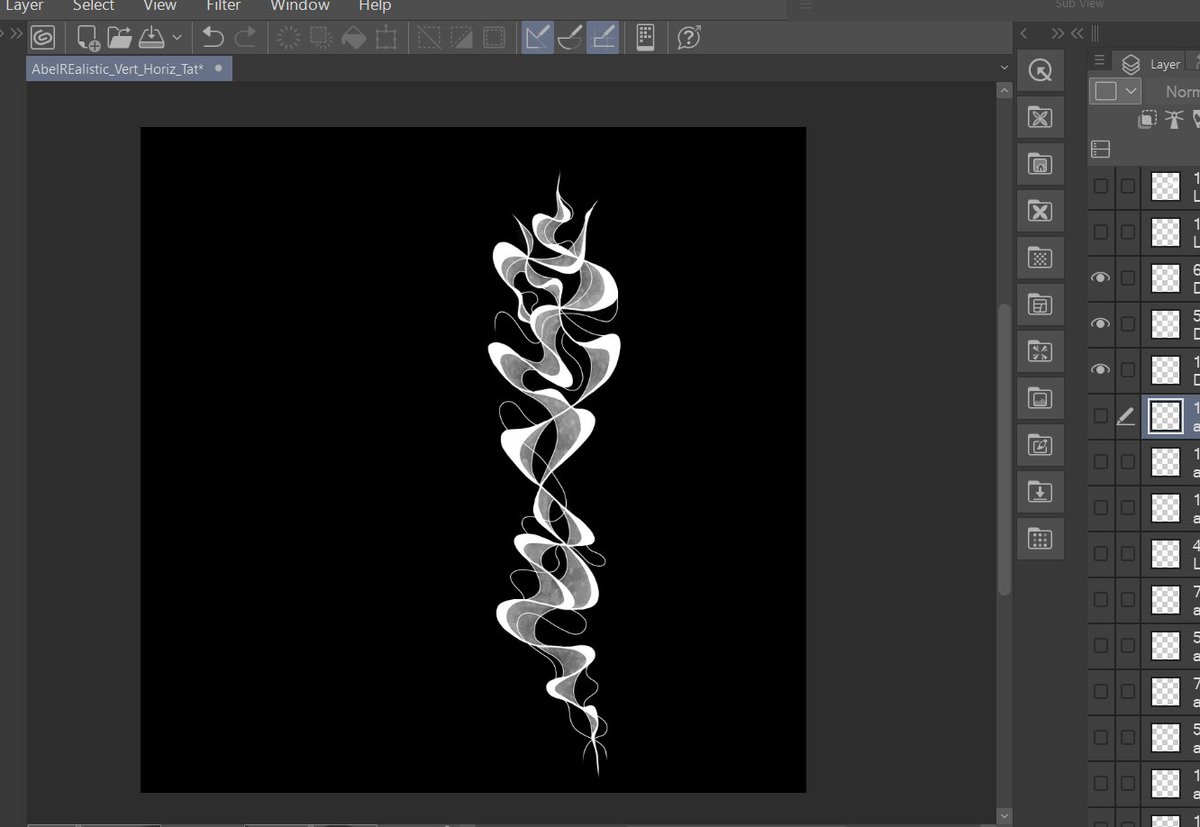Open the View menu
The height and width of the screenshot is (827, 1200).
[x=160, y=6]
